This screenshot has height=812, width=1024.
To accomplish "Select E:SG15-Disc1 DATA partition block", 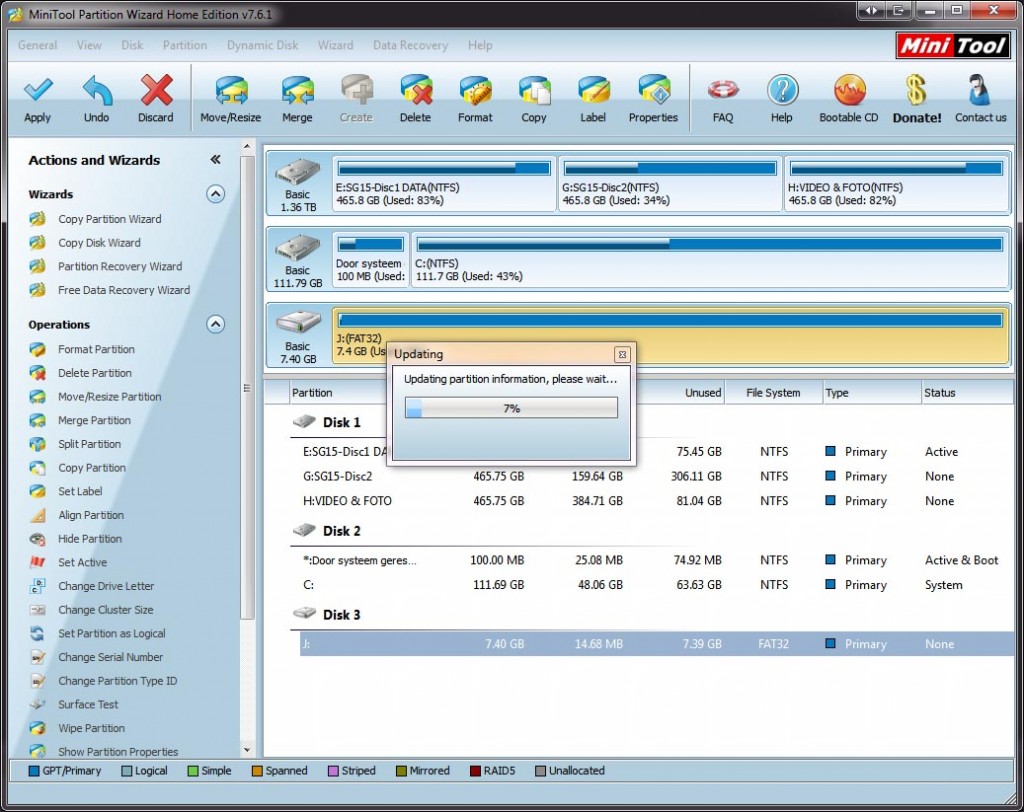I will coord(444,184).
